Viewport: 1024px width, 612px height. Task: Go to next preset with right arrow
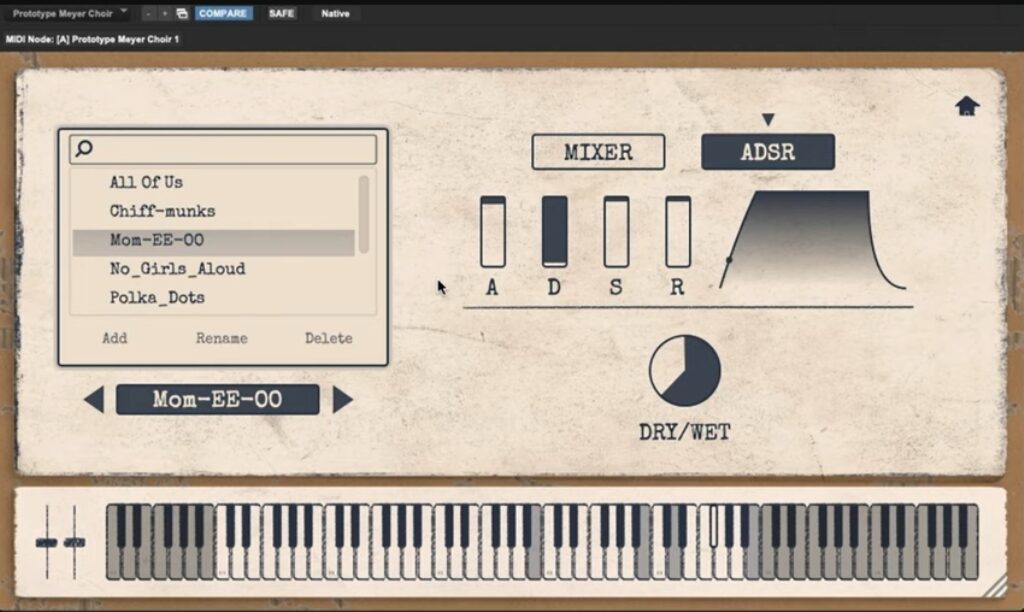click(342, 399)
